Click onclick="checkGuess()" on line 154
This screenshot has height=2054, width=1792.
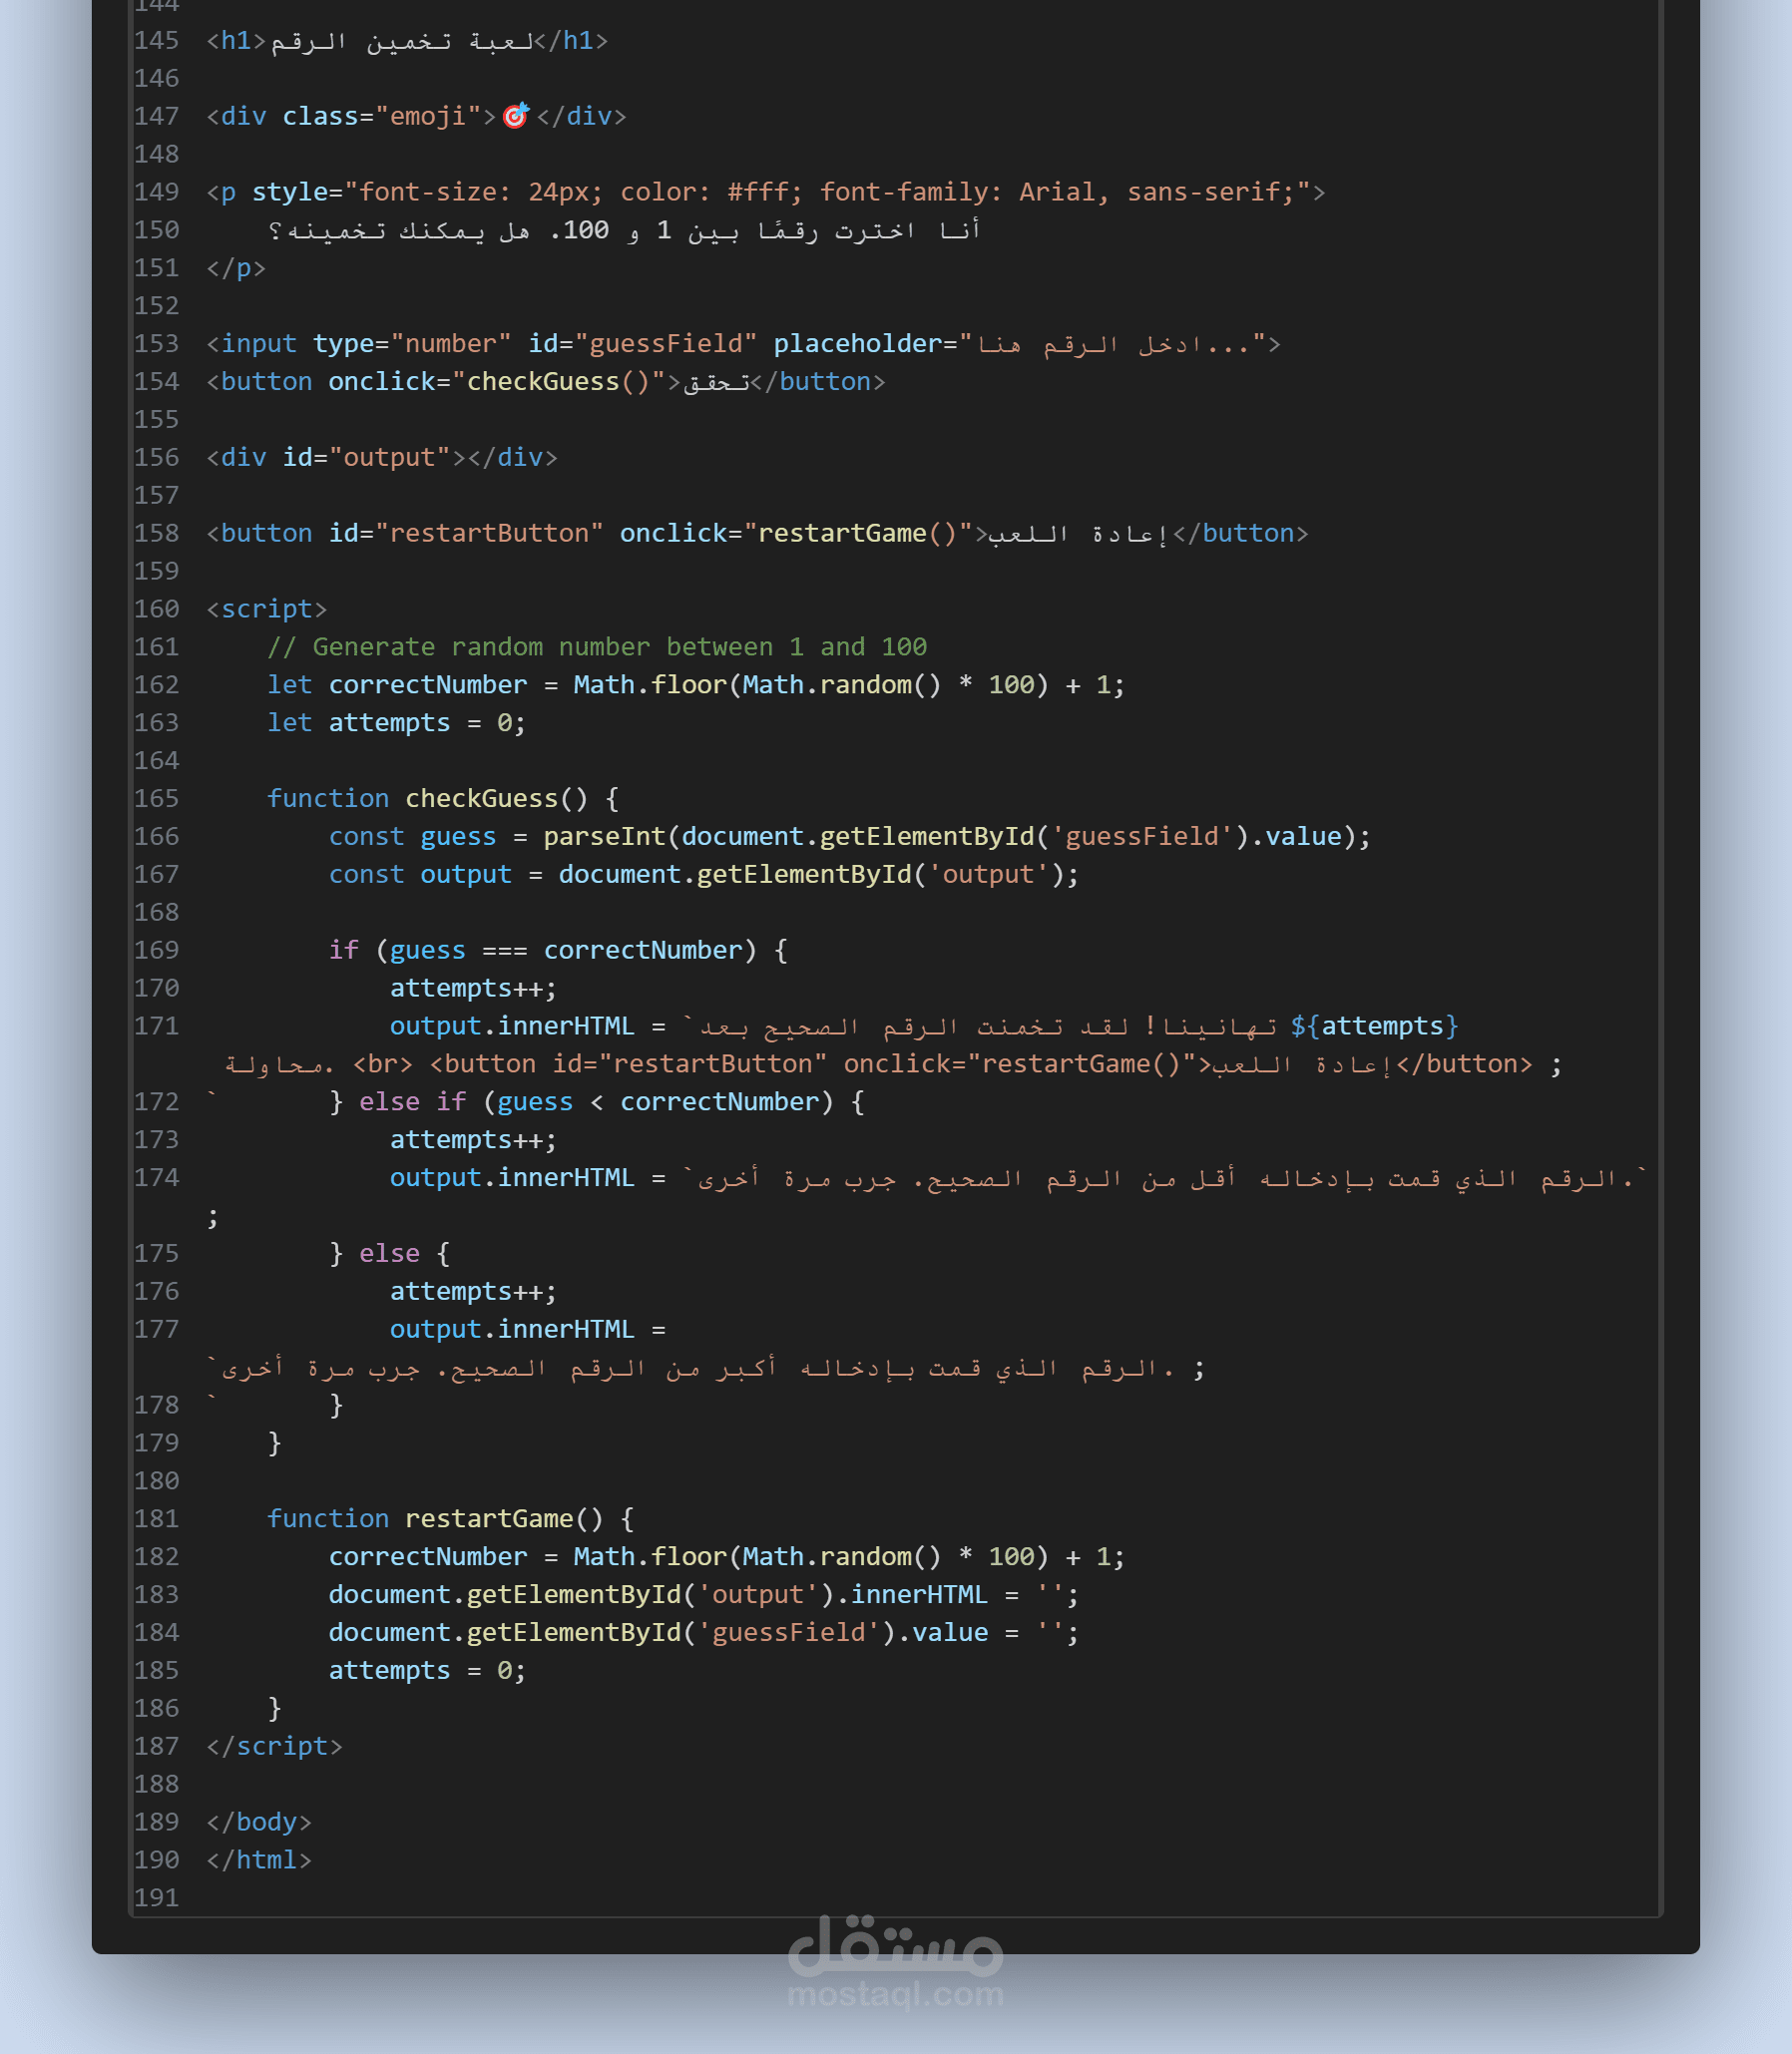497,382
